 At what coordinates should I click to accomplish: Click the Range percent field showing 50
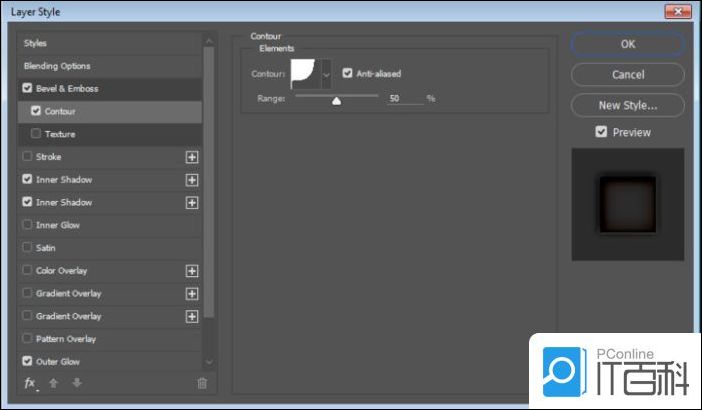(405, 98)
